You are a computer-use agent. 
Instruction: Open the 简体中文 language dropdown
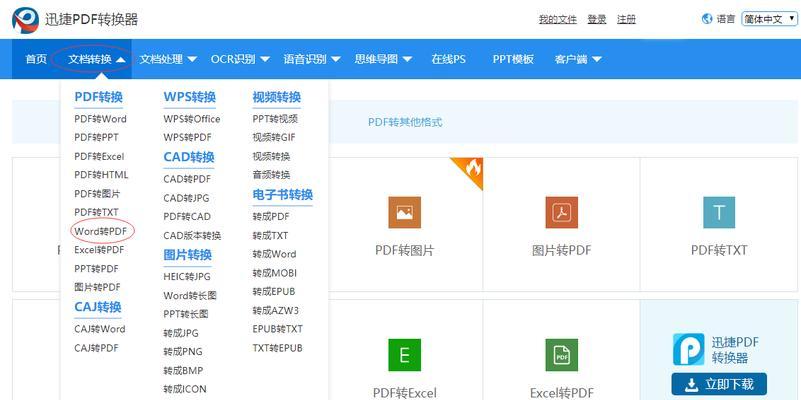(769, 19)
